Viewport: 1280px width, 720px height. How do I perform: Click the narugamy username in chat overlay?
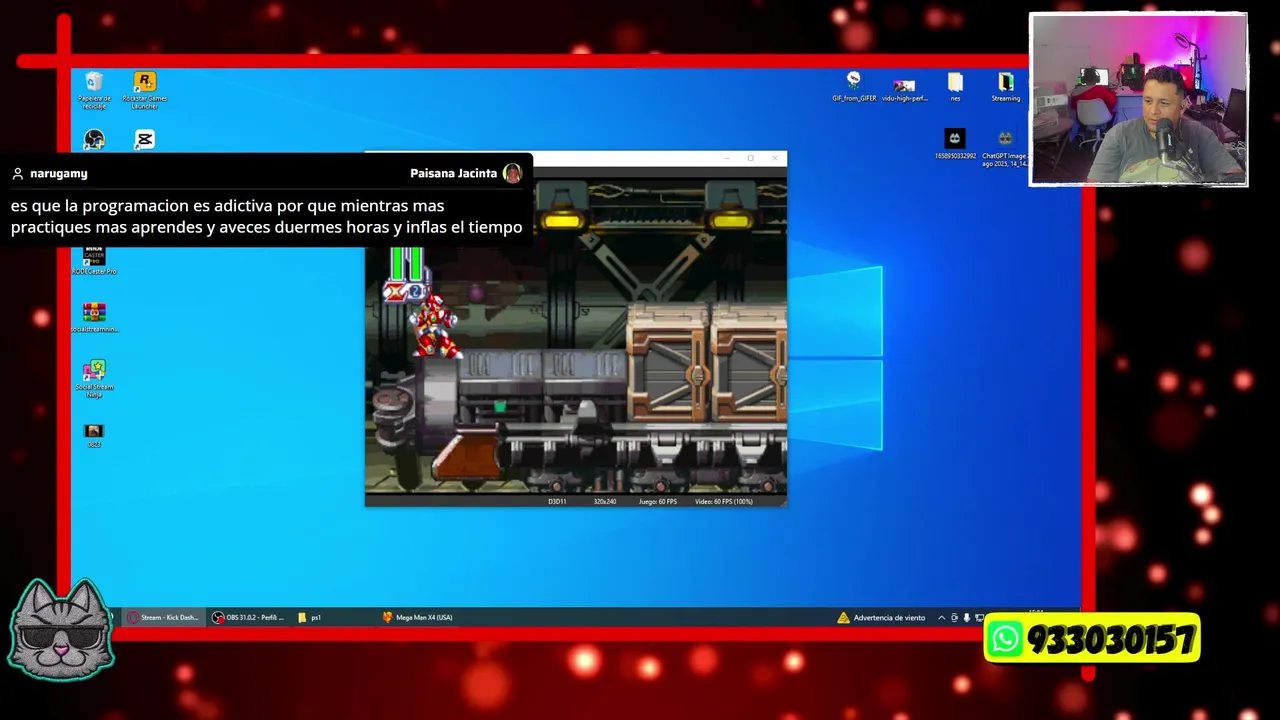(x=59, y=173)
